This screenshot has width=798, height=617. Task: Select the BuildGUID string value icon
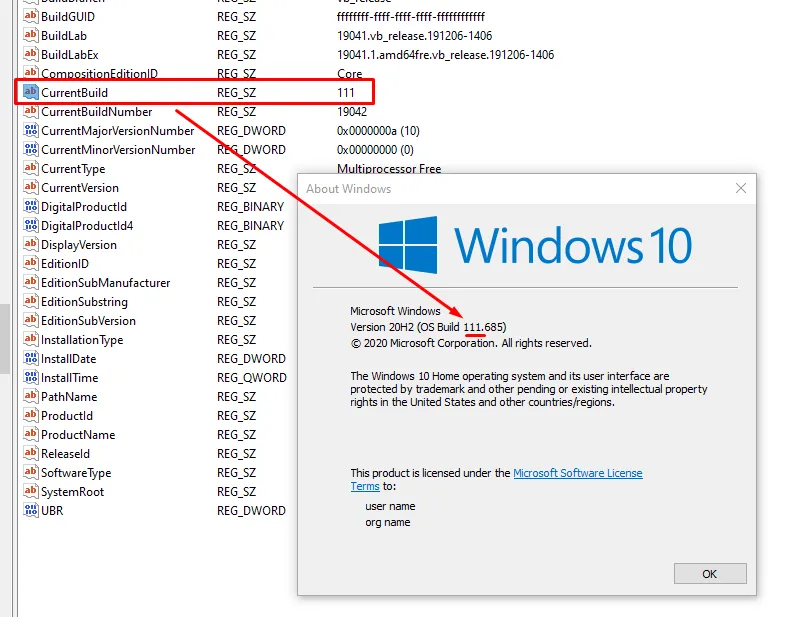(31, 16)
